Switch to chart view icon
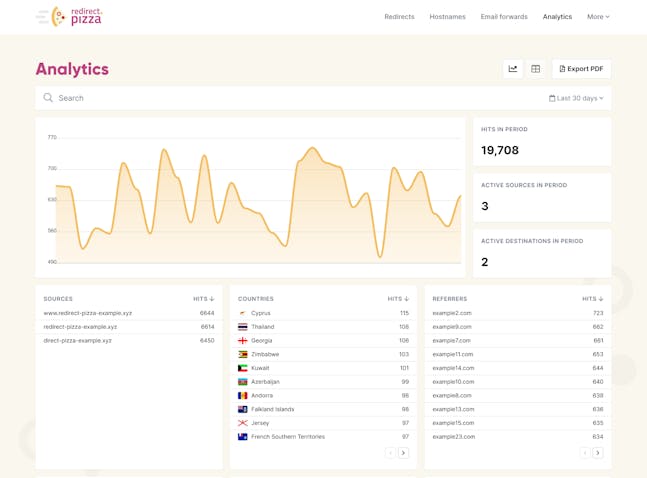647x478 pixels. 513,69
